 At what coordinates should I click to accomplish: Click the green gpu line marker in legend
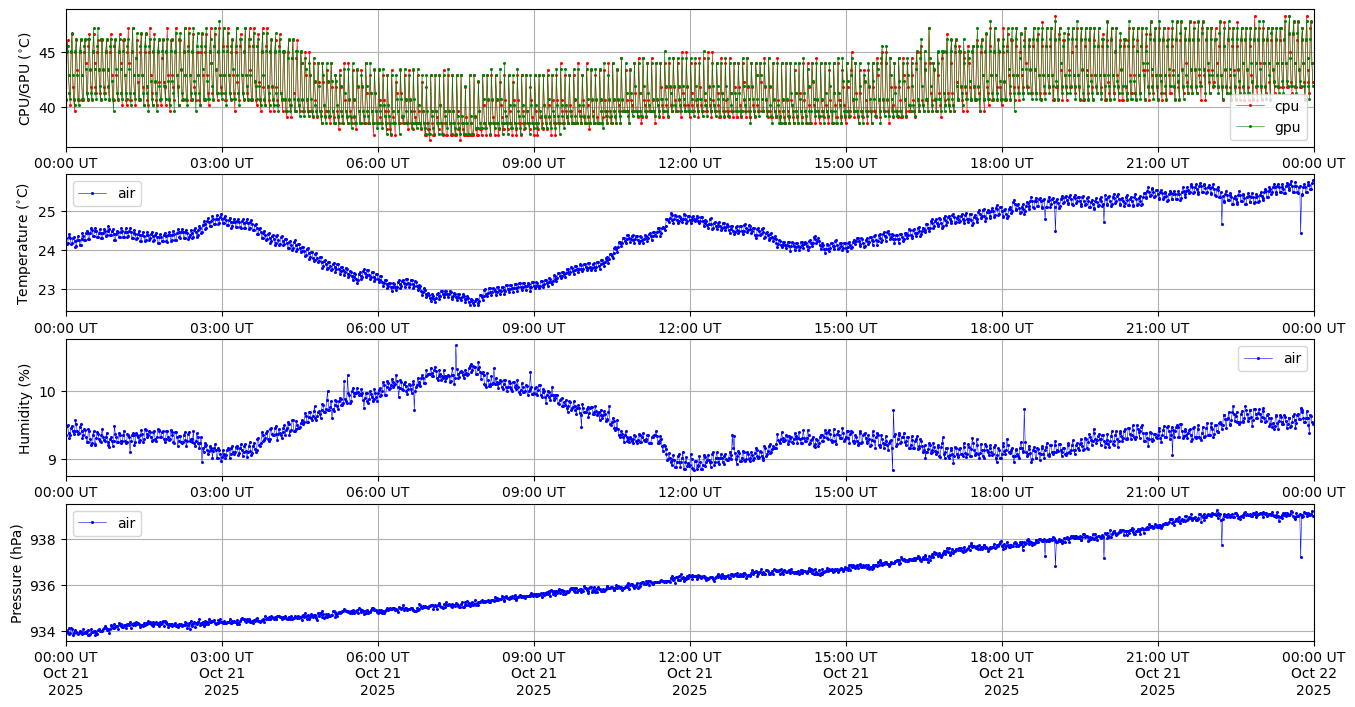(x=1250, y=127)
